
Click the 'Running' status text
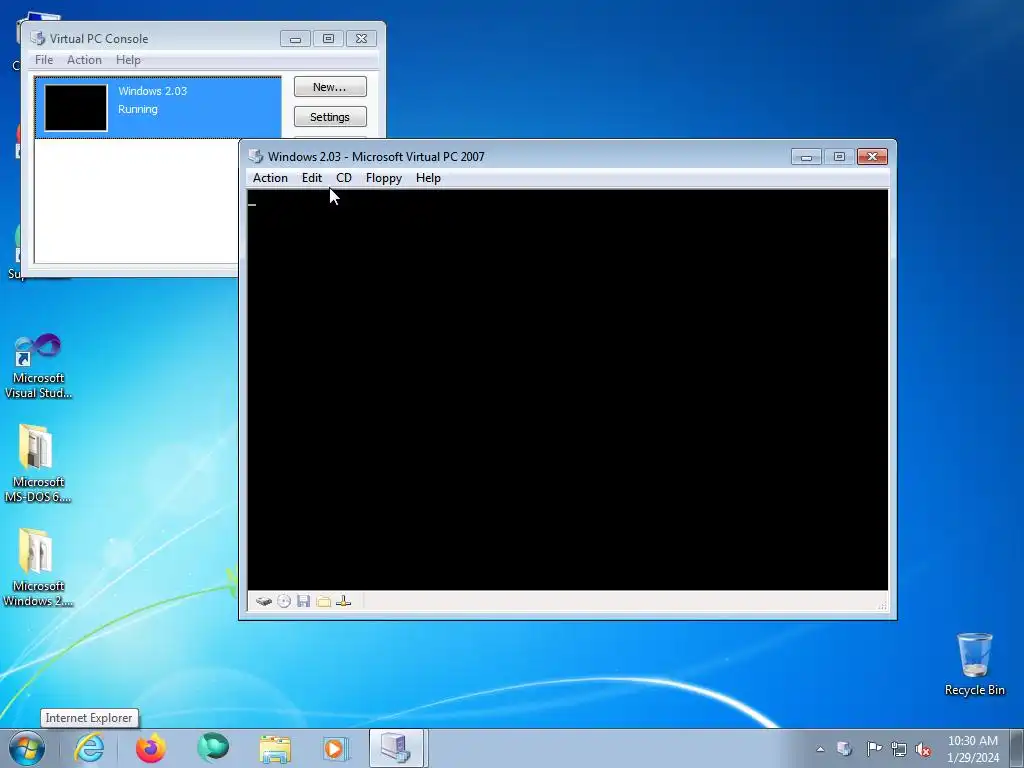point(138,109)
